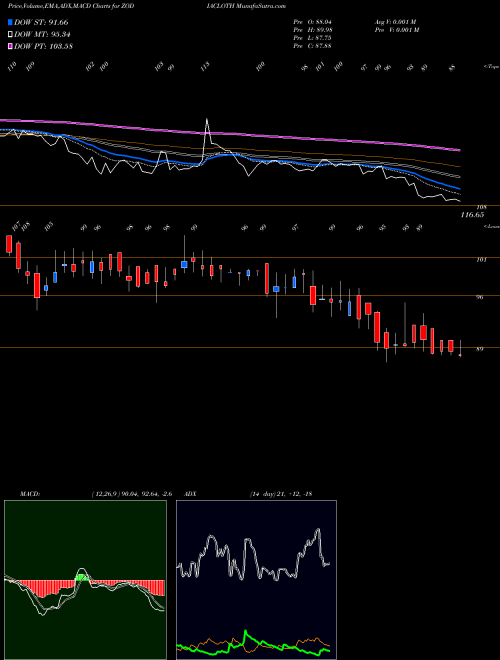
Task: Click the 'ADX' panel label
Action: pyautogui.click(x=191, y=494)
